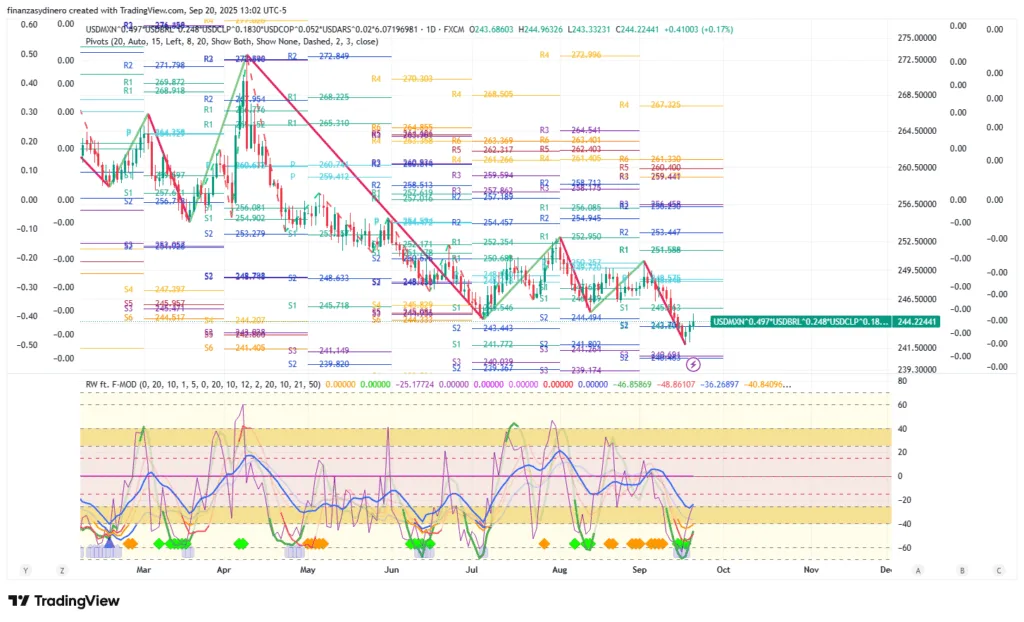
Task: Click the close value C244.22441
Action: (x=637, y=29)
